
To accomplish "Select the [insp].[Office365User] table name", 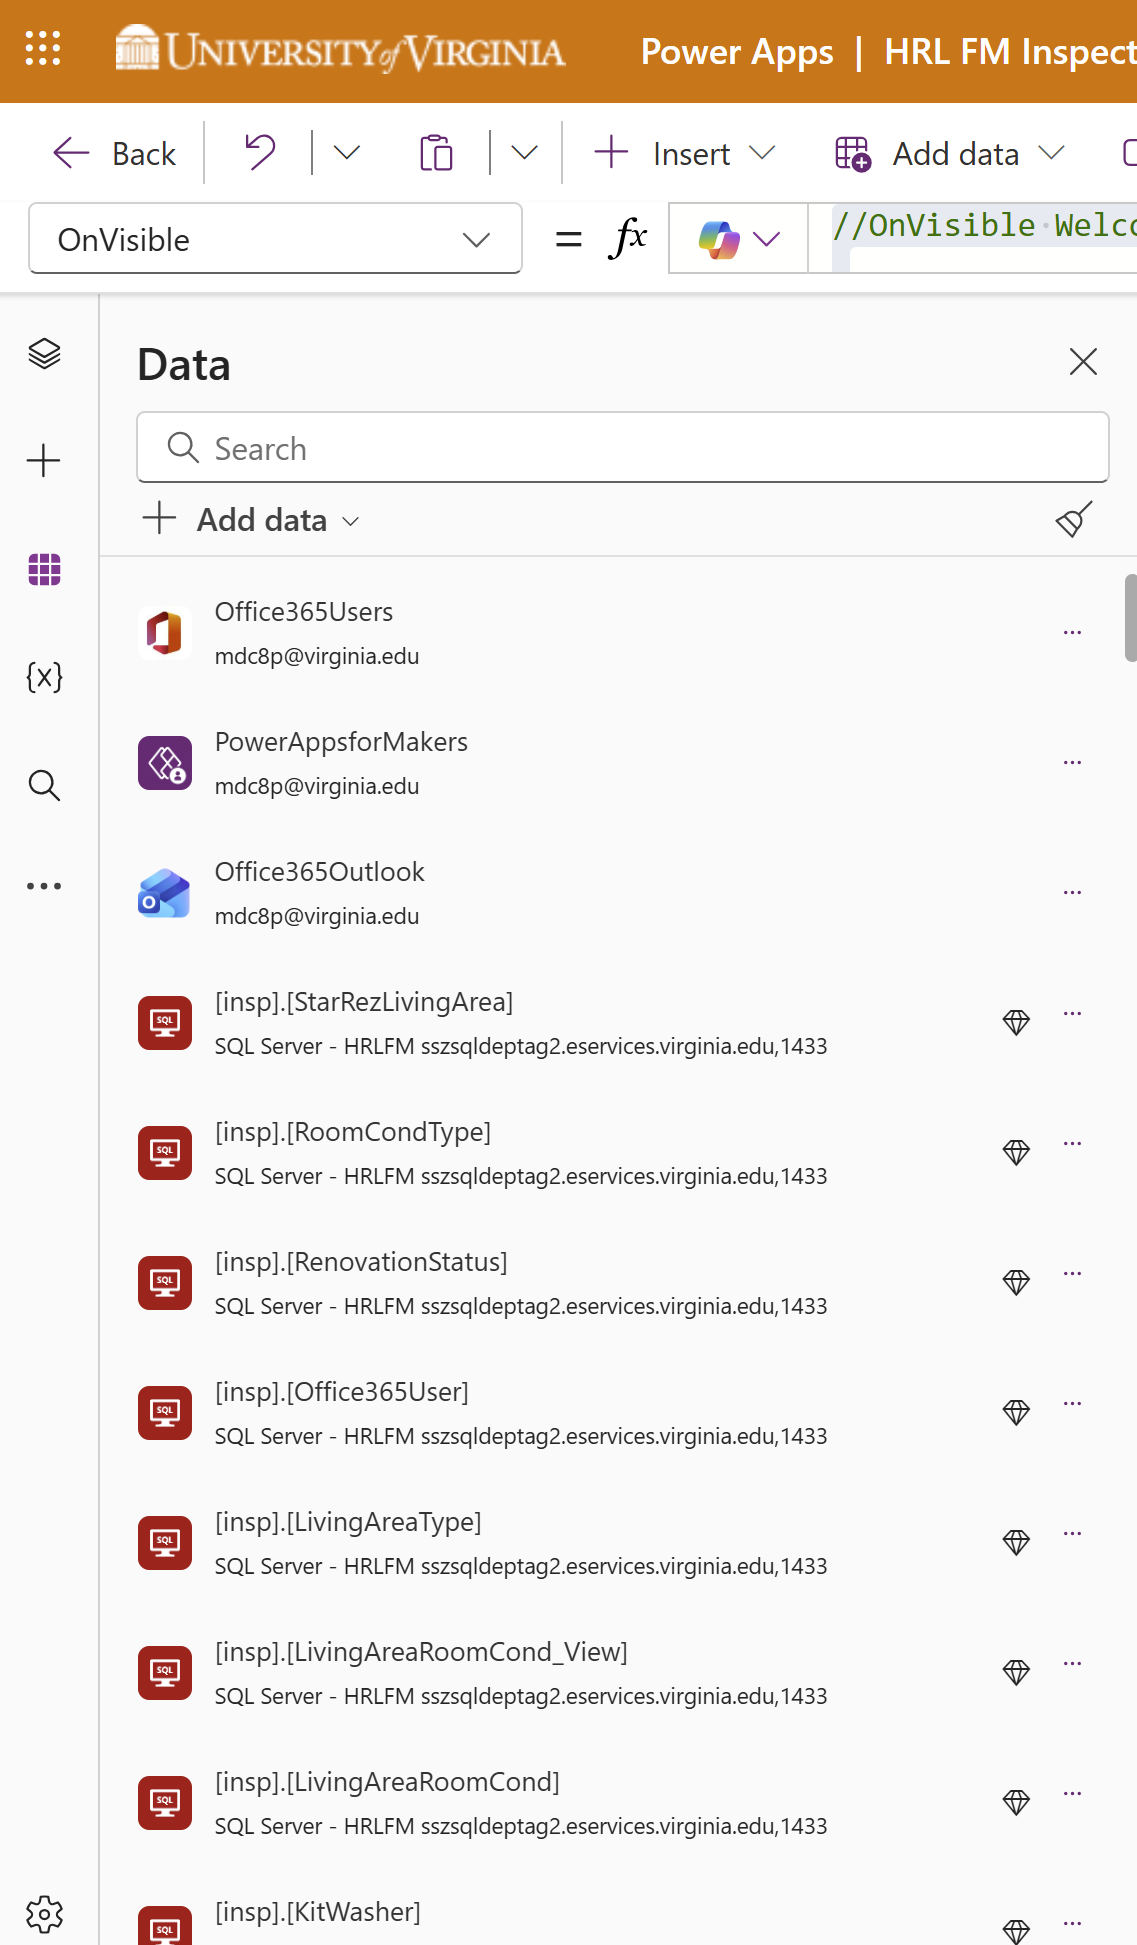I will 342,1392.
